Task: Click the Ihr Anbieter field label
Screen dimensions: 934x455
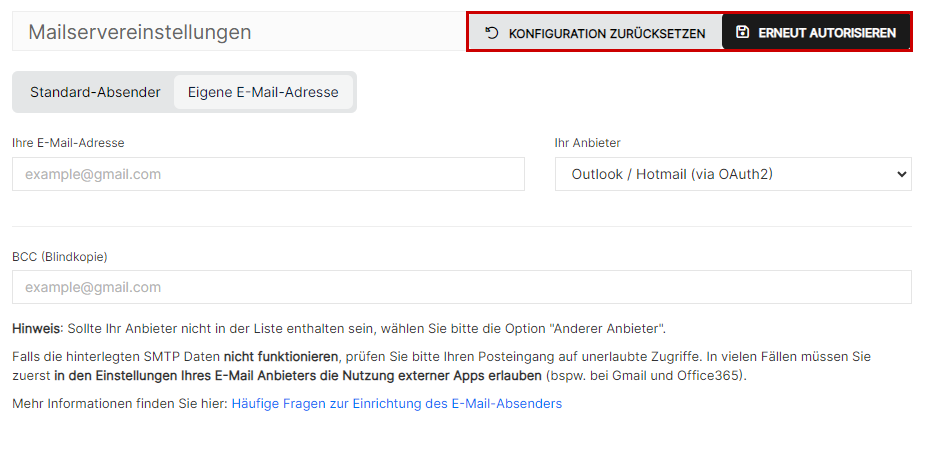Action: 587,143
